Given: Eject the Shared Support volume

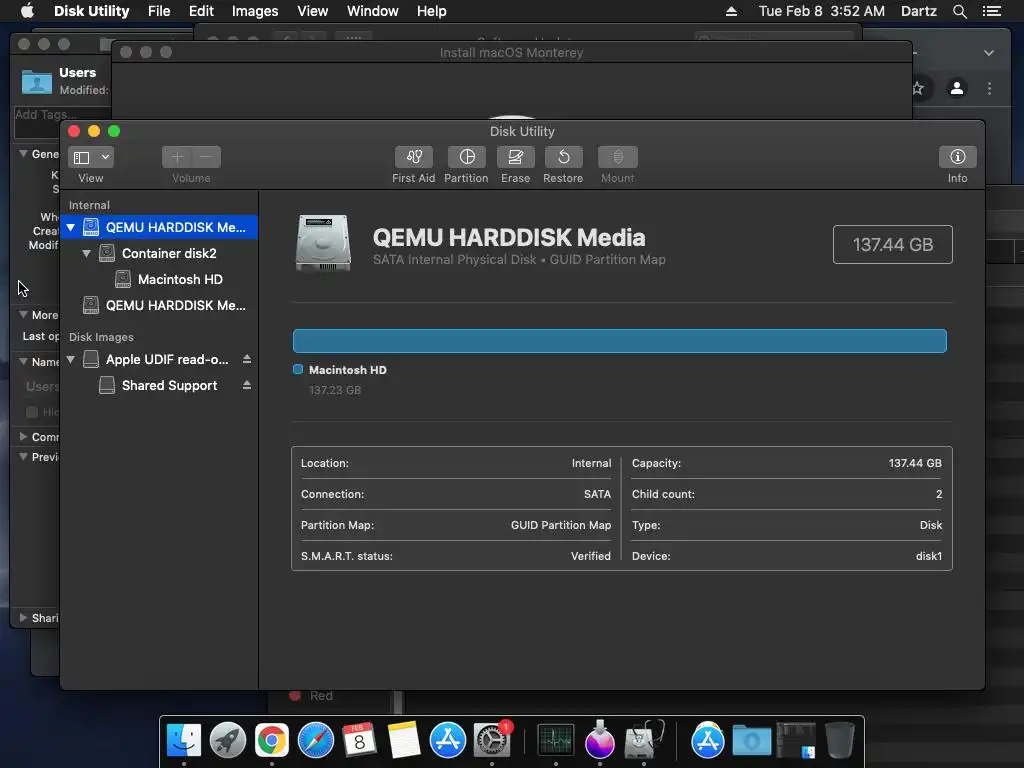Looking at the screenshot, I should pos(247,385).
